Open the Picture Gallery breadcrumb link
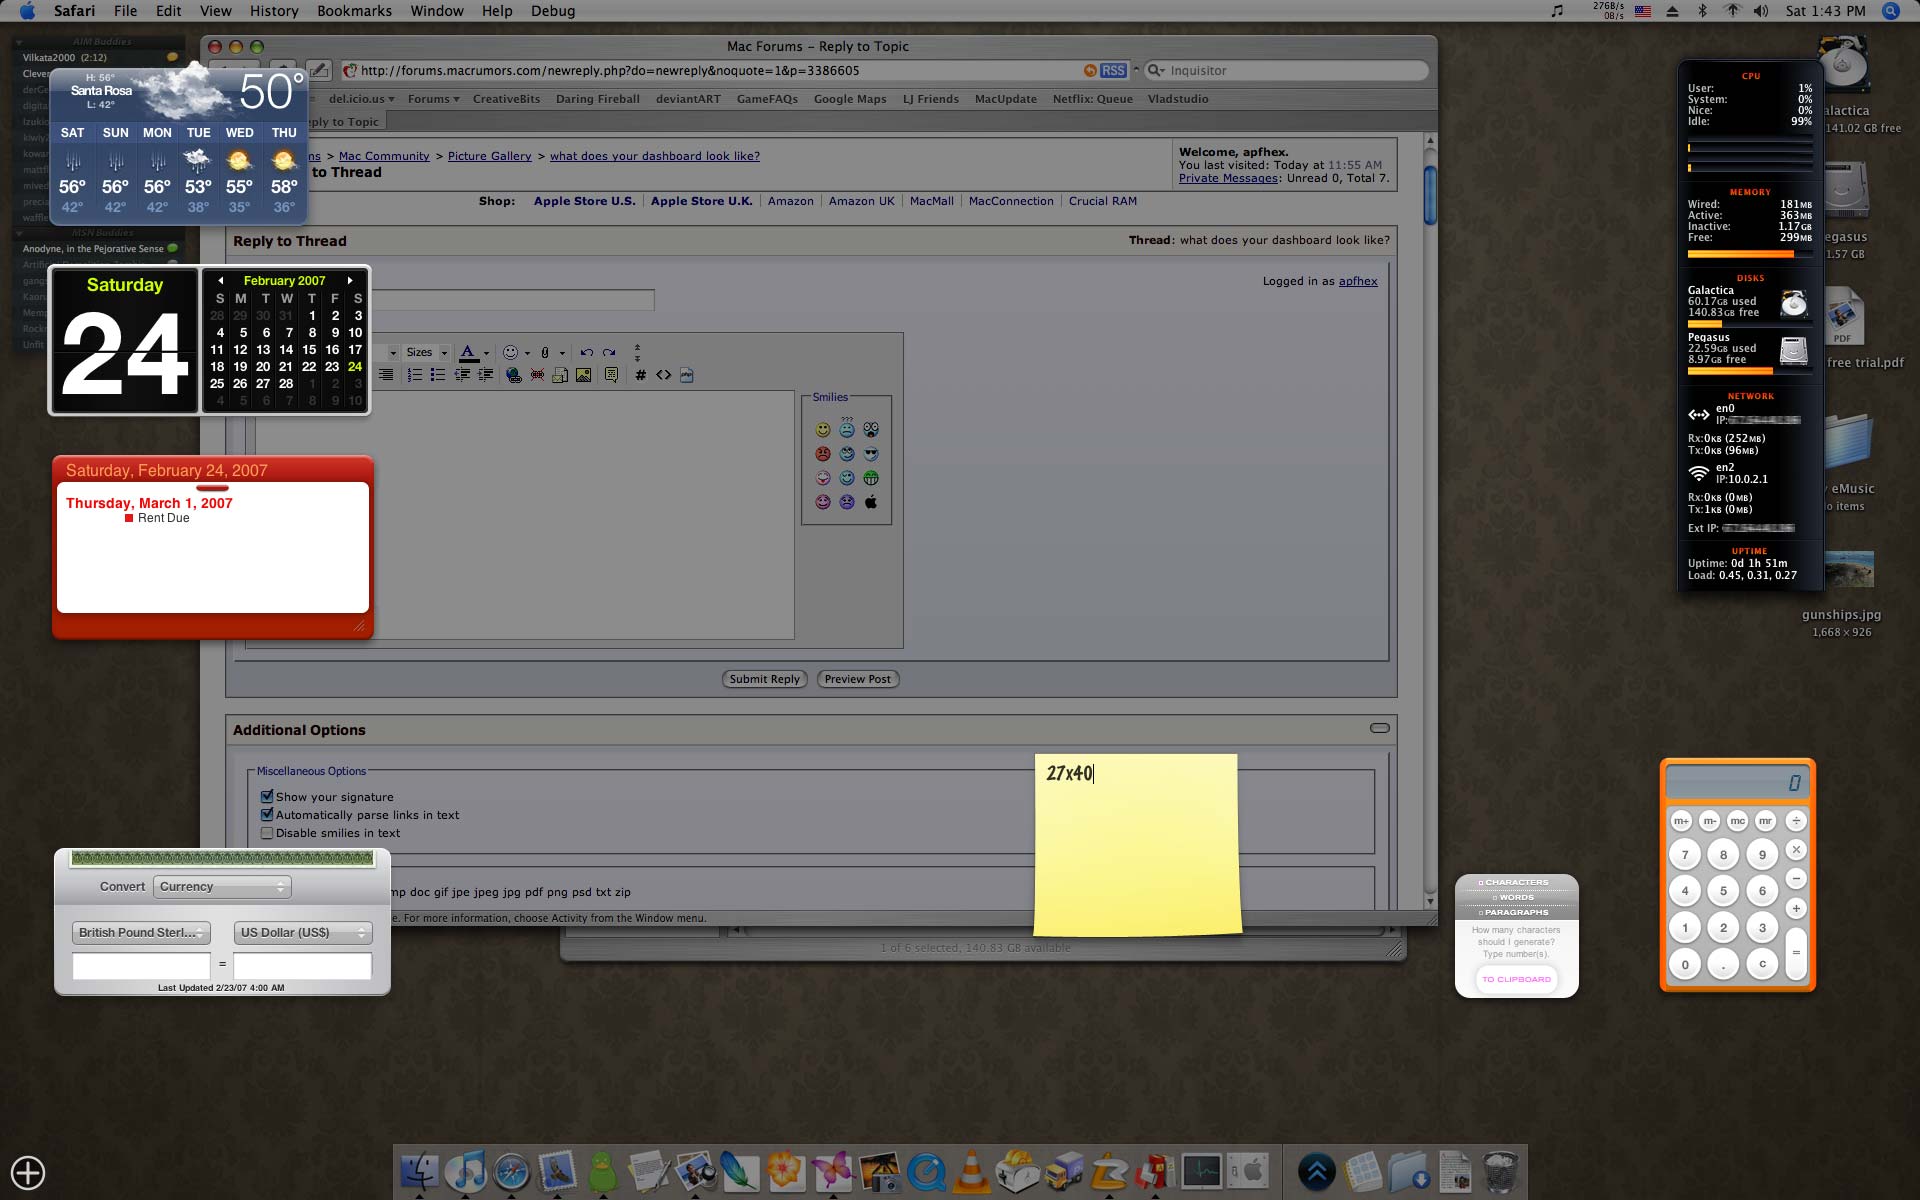Image resolution: width=1920 pixels, height=1200 pixels. pos(489,156)
